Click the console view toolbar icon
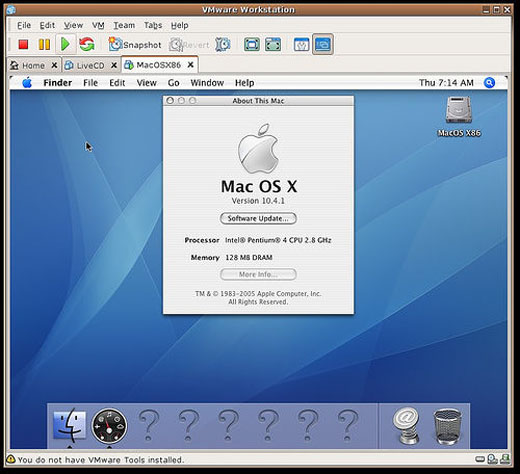Viewport: 520px width, 474px height. click(323, 44)
